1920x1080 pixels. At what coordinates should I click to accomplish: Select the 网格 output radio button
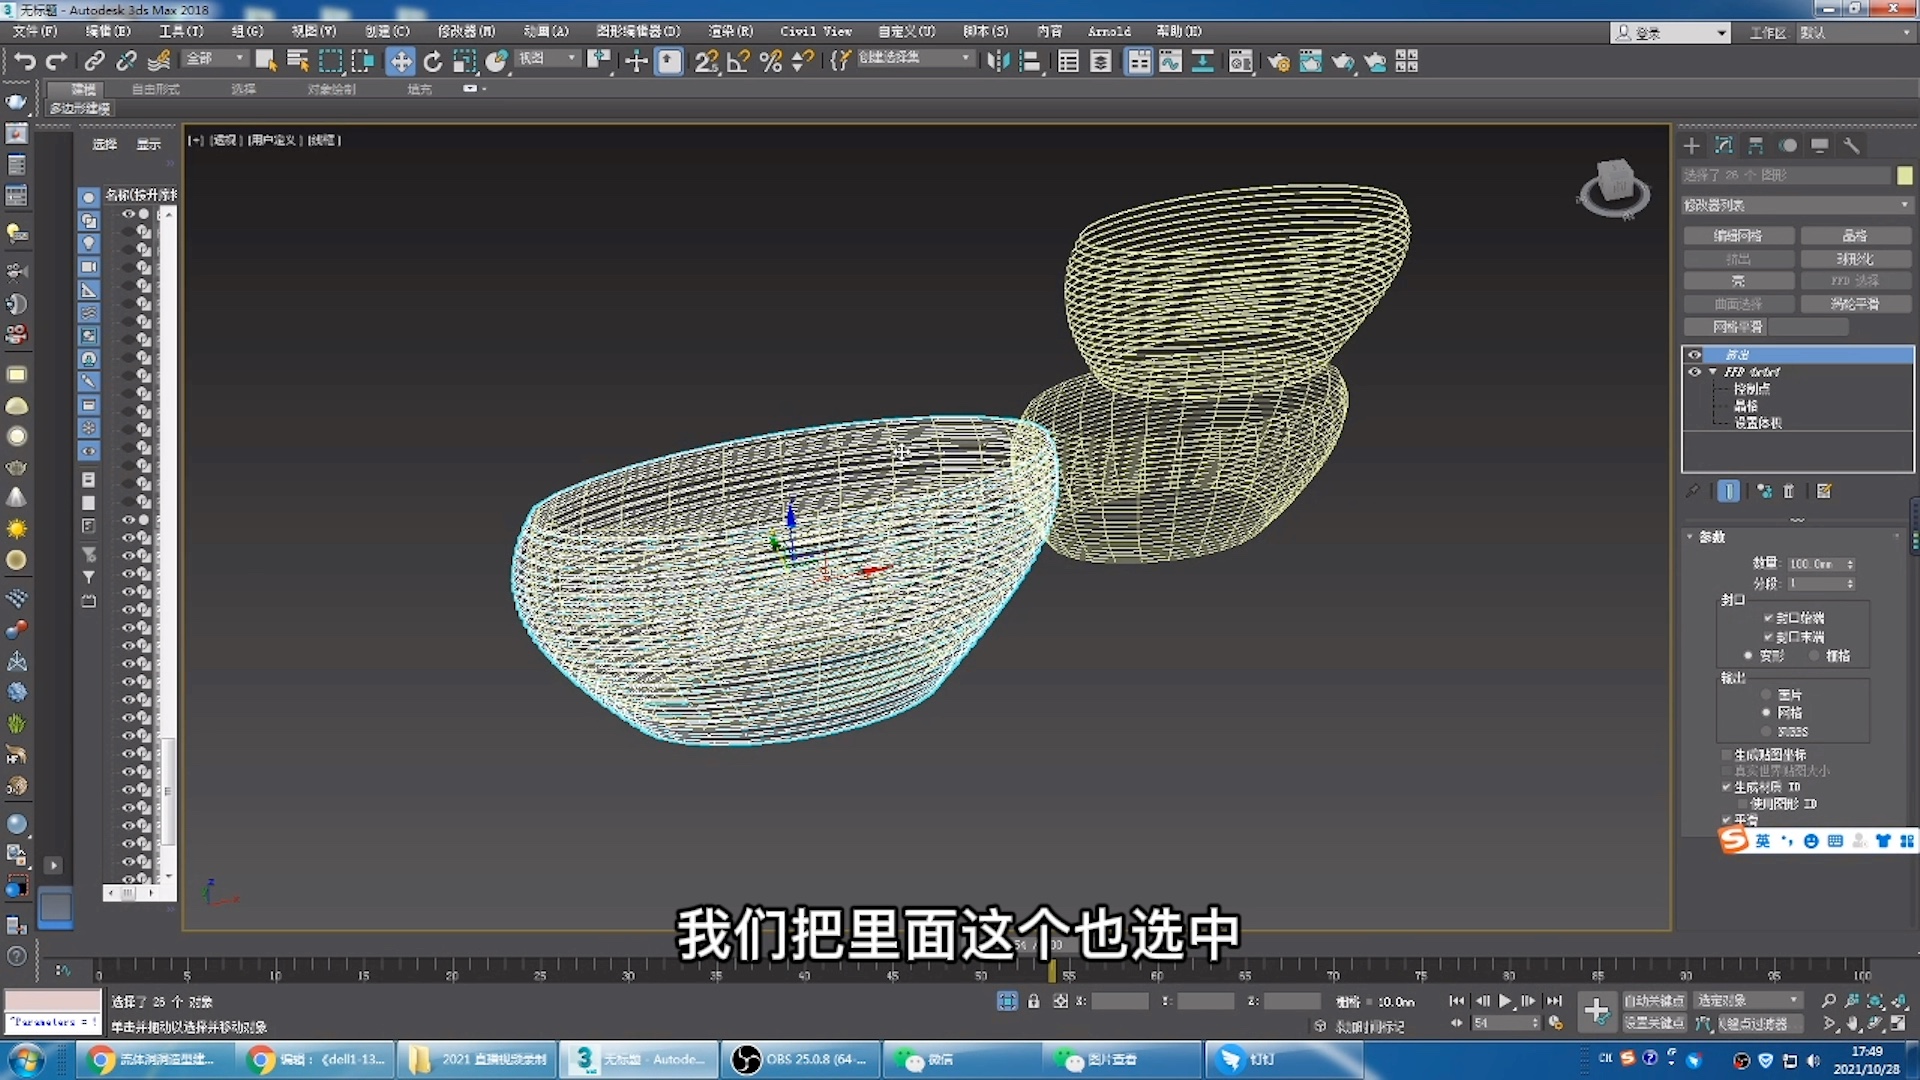pos(1766,712)
